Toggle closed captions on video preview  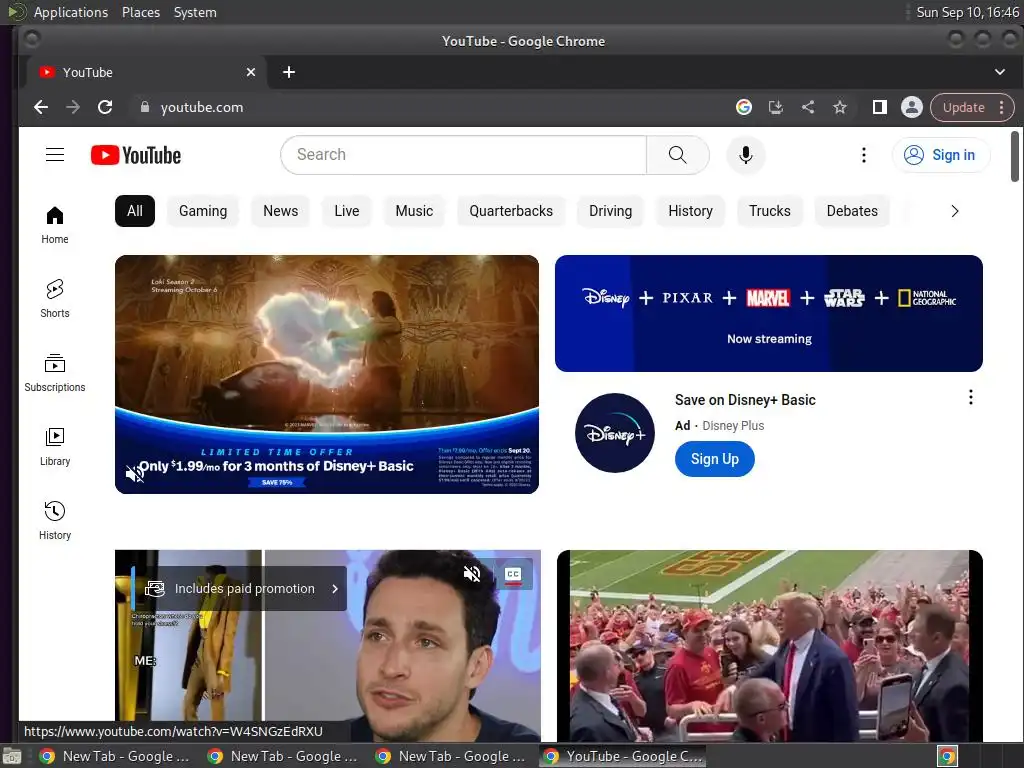tap(513, 574)
